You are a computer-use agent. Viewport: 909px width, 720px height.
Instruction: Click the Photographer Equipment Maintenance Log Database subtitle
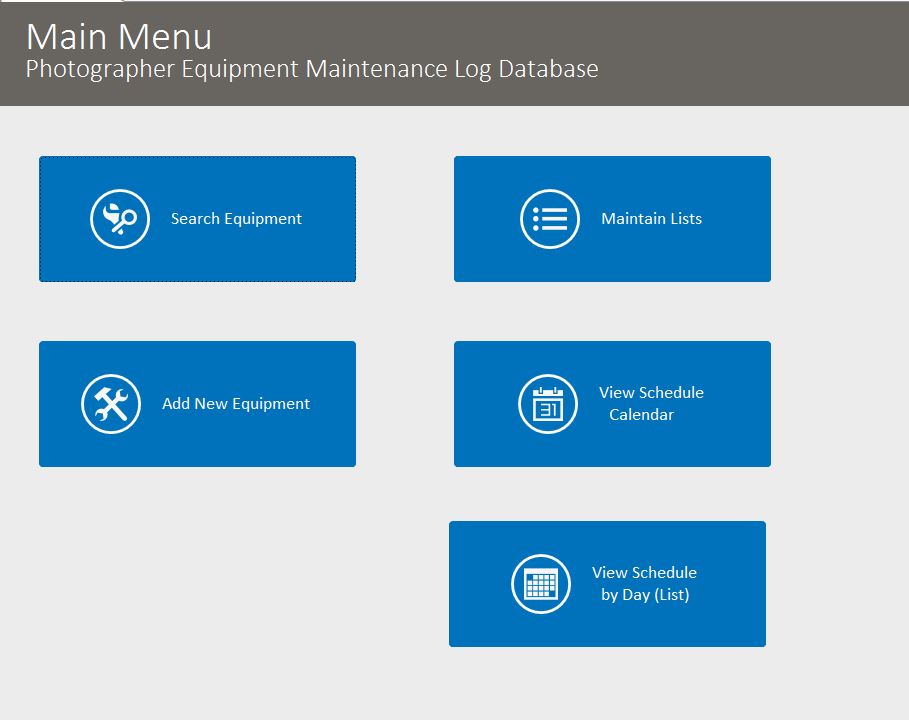click(x=312, y=69)
